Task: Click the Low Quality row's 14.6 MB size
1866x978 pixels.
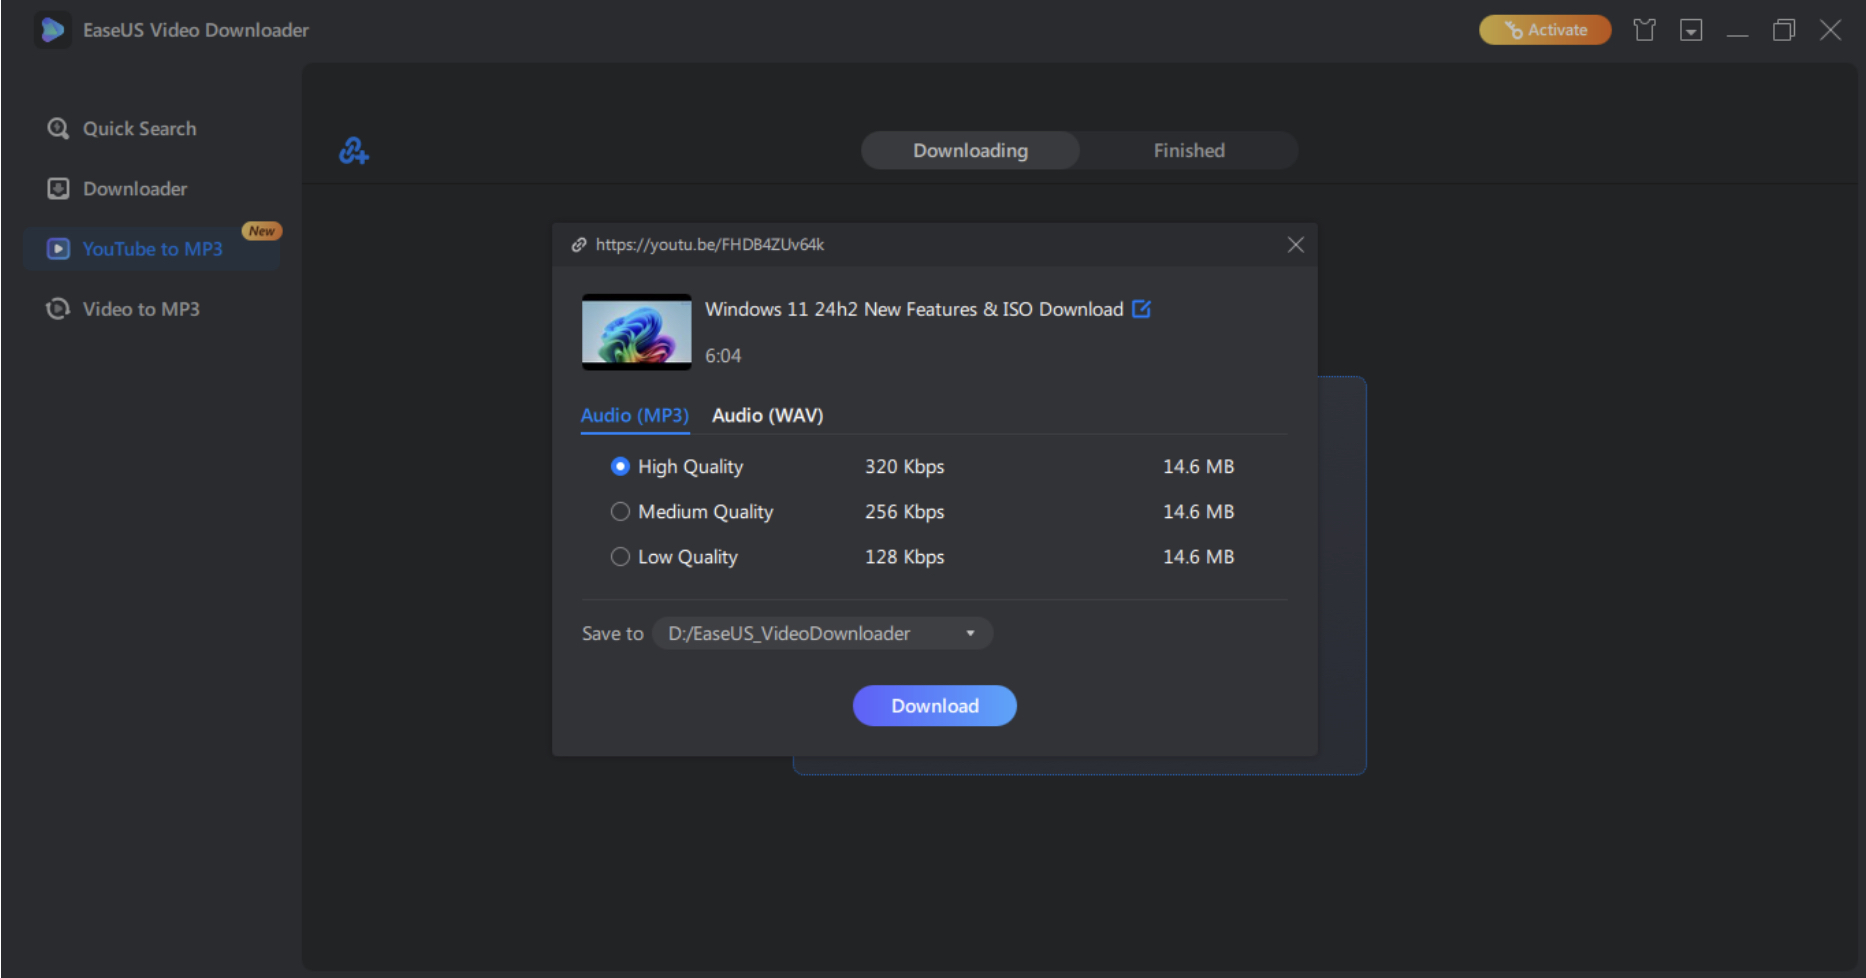Action: coord(1199,557)
